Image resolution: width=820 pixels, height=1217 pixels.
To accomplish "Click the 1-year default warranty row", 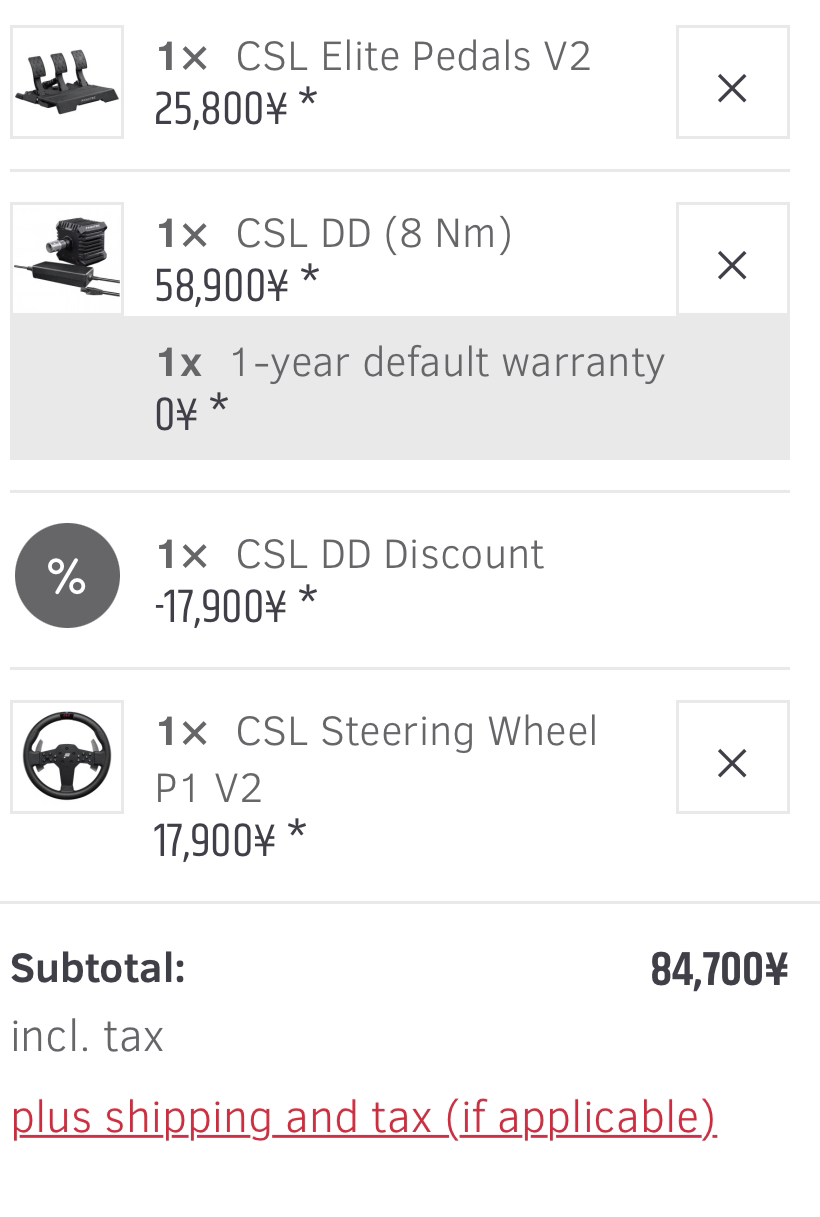I will click(x=400, y=388).
